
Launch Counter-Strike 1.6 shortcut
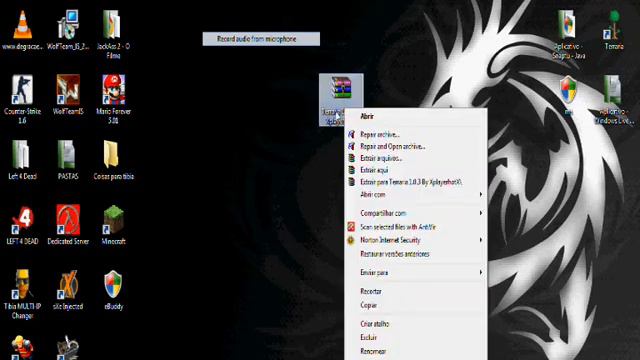tap(22, 90)
